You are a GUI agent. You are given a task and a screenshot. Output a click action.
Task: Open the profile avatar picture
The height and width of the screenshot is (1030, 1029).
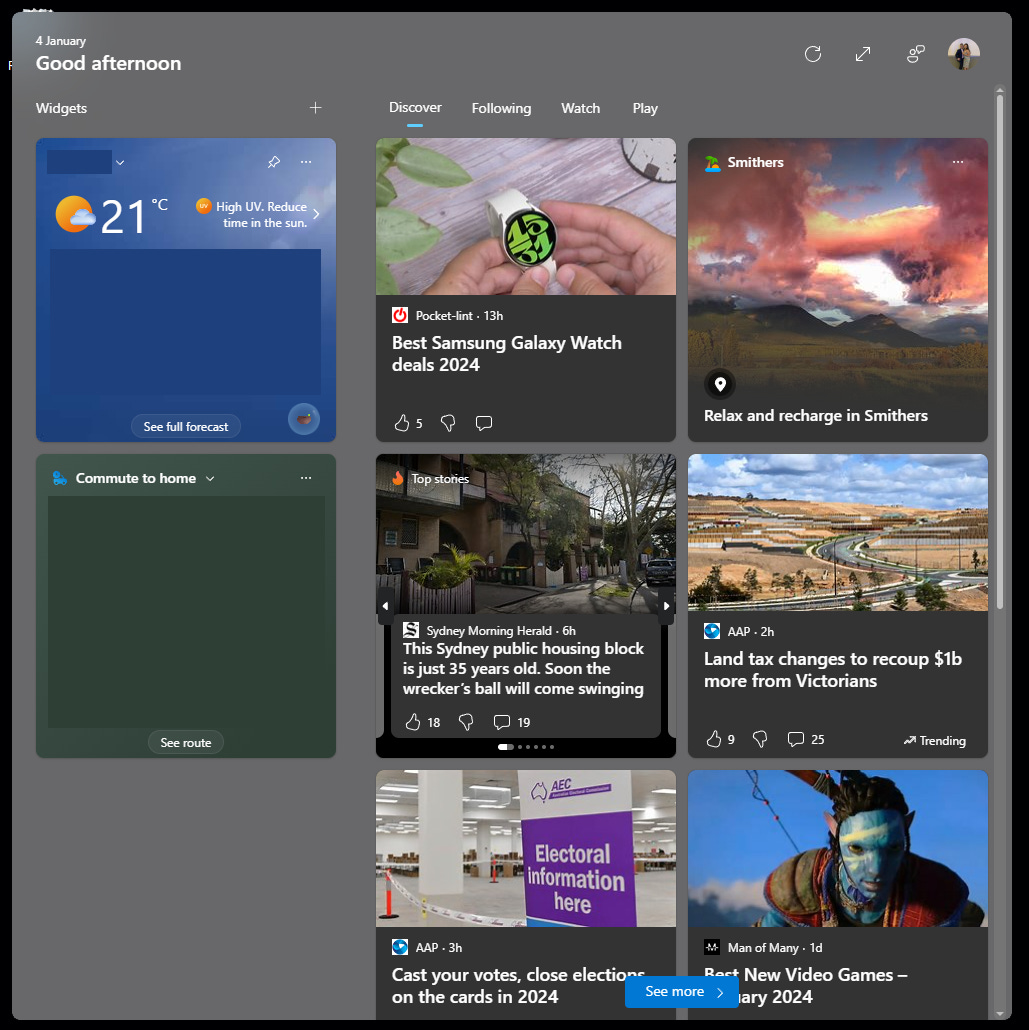tap(963, 54)
